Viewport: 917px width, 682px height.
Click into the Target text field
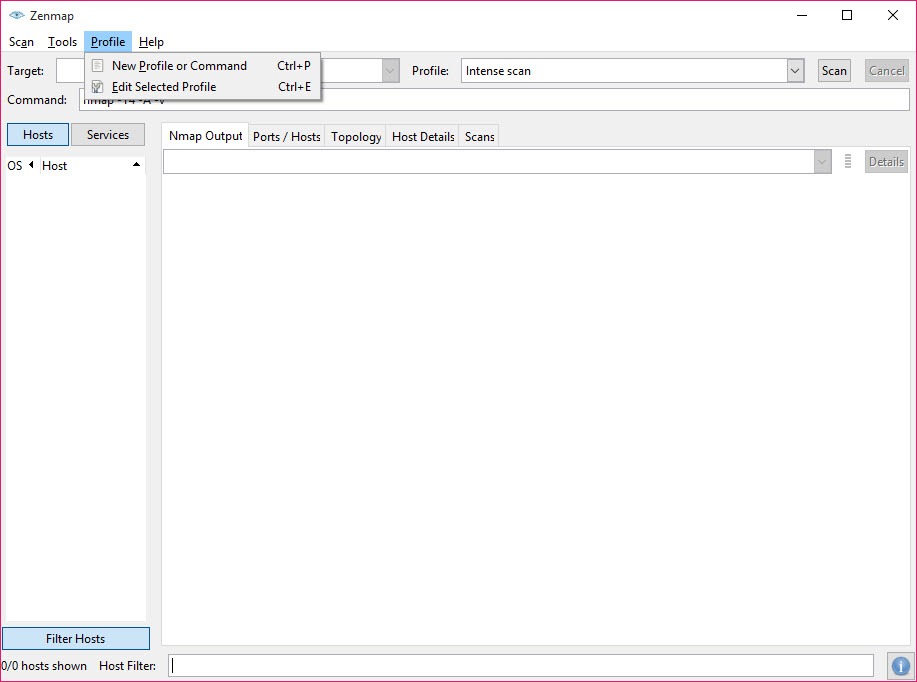point(219,71)
